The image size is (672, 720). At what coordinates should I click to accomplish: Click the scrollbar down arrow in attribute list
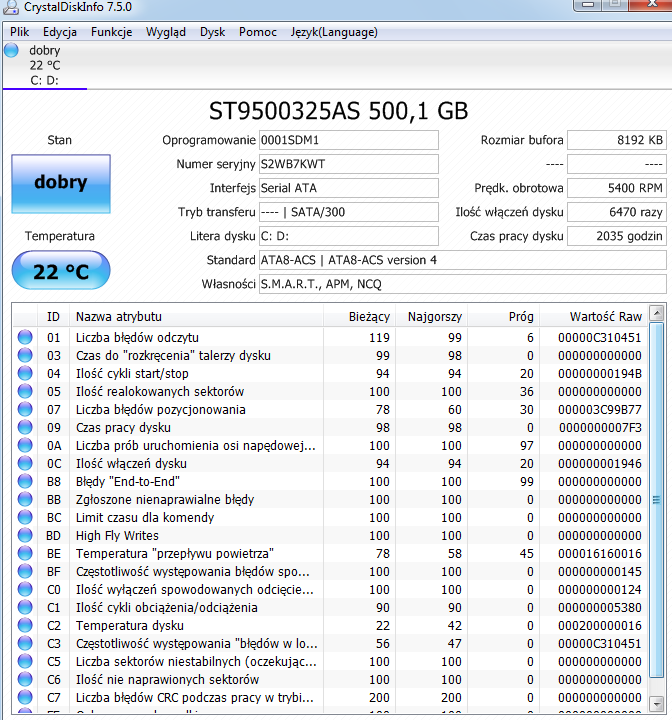click(657, 703)
